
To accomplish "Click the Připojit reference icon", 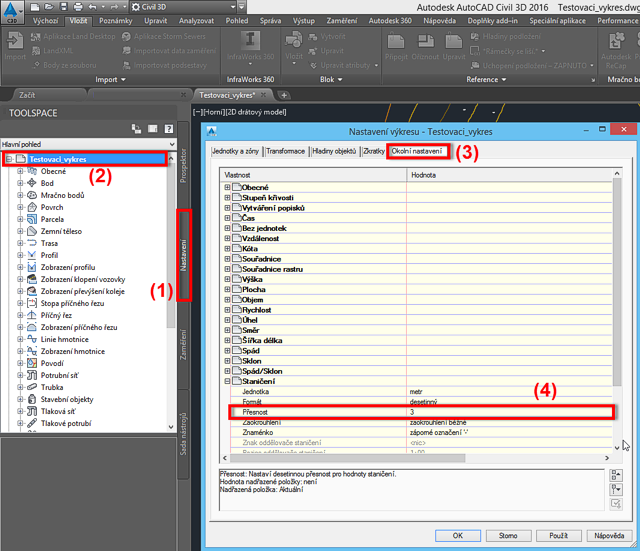I will 396,42.
